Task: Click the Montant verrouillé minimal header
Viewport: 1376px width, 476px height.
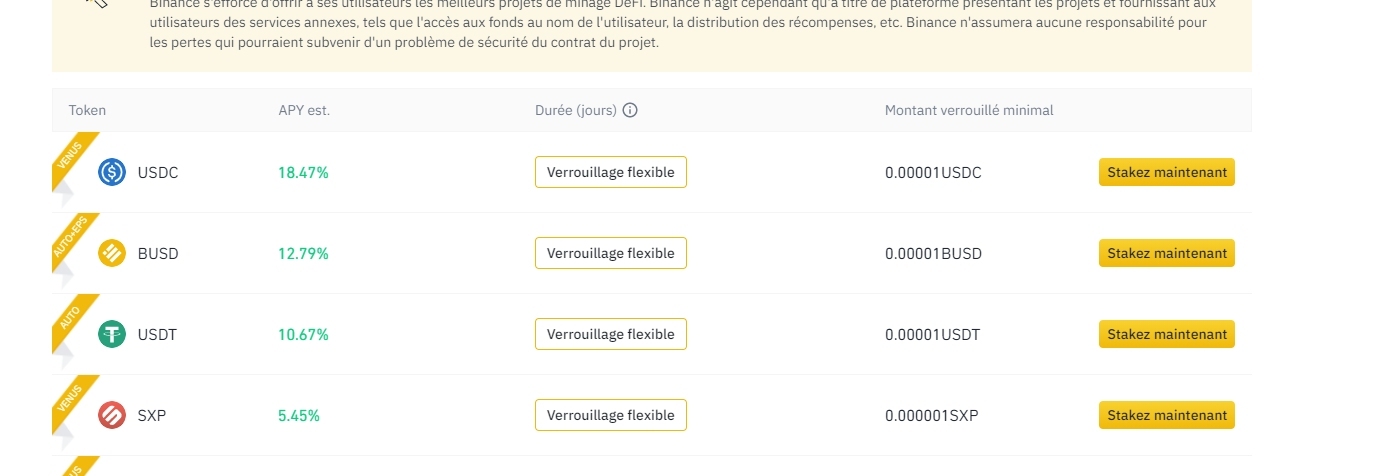Action: [x=968, y=110]
